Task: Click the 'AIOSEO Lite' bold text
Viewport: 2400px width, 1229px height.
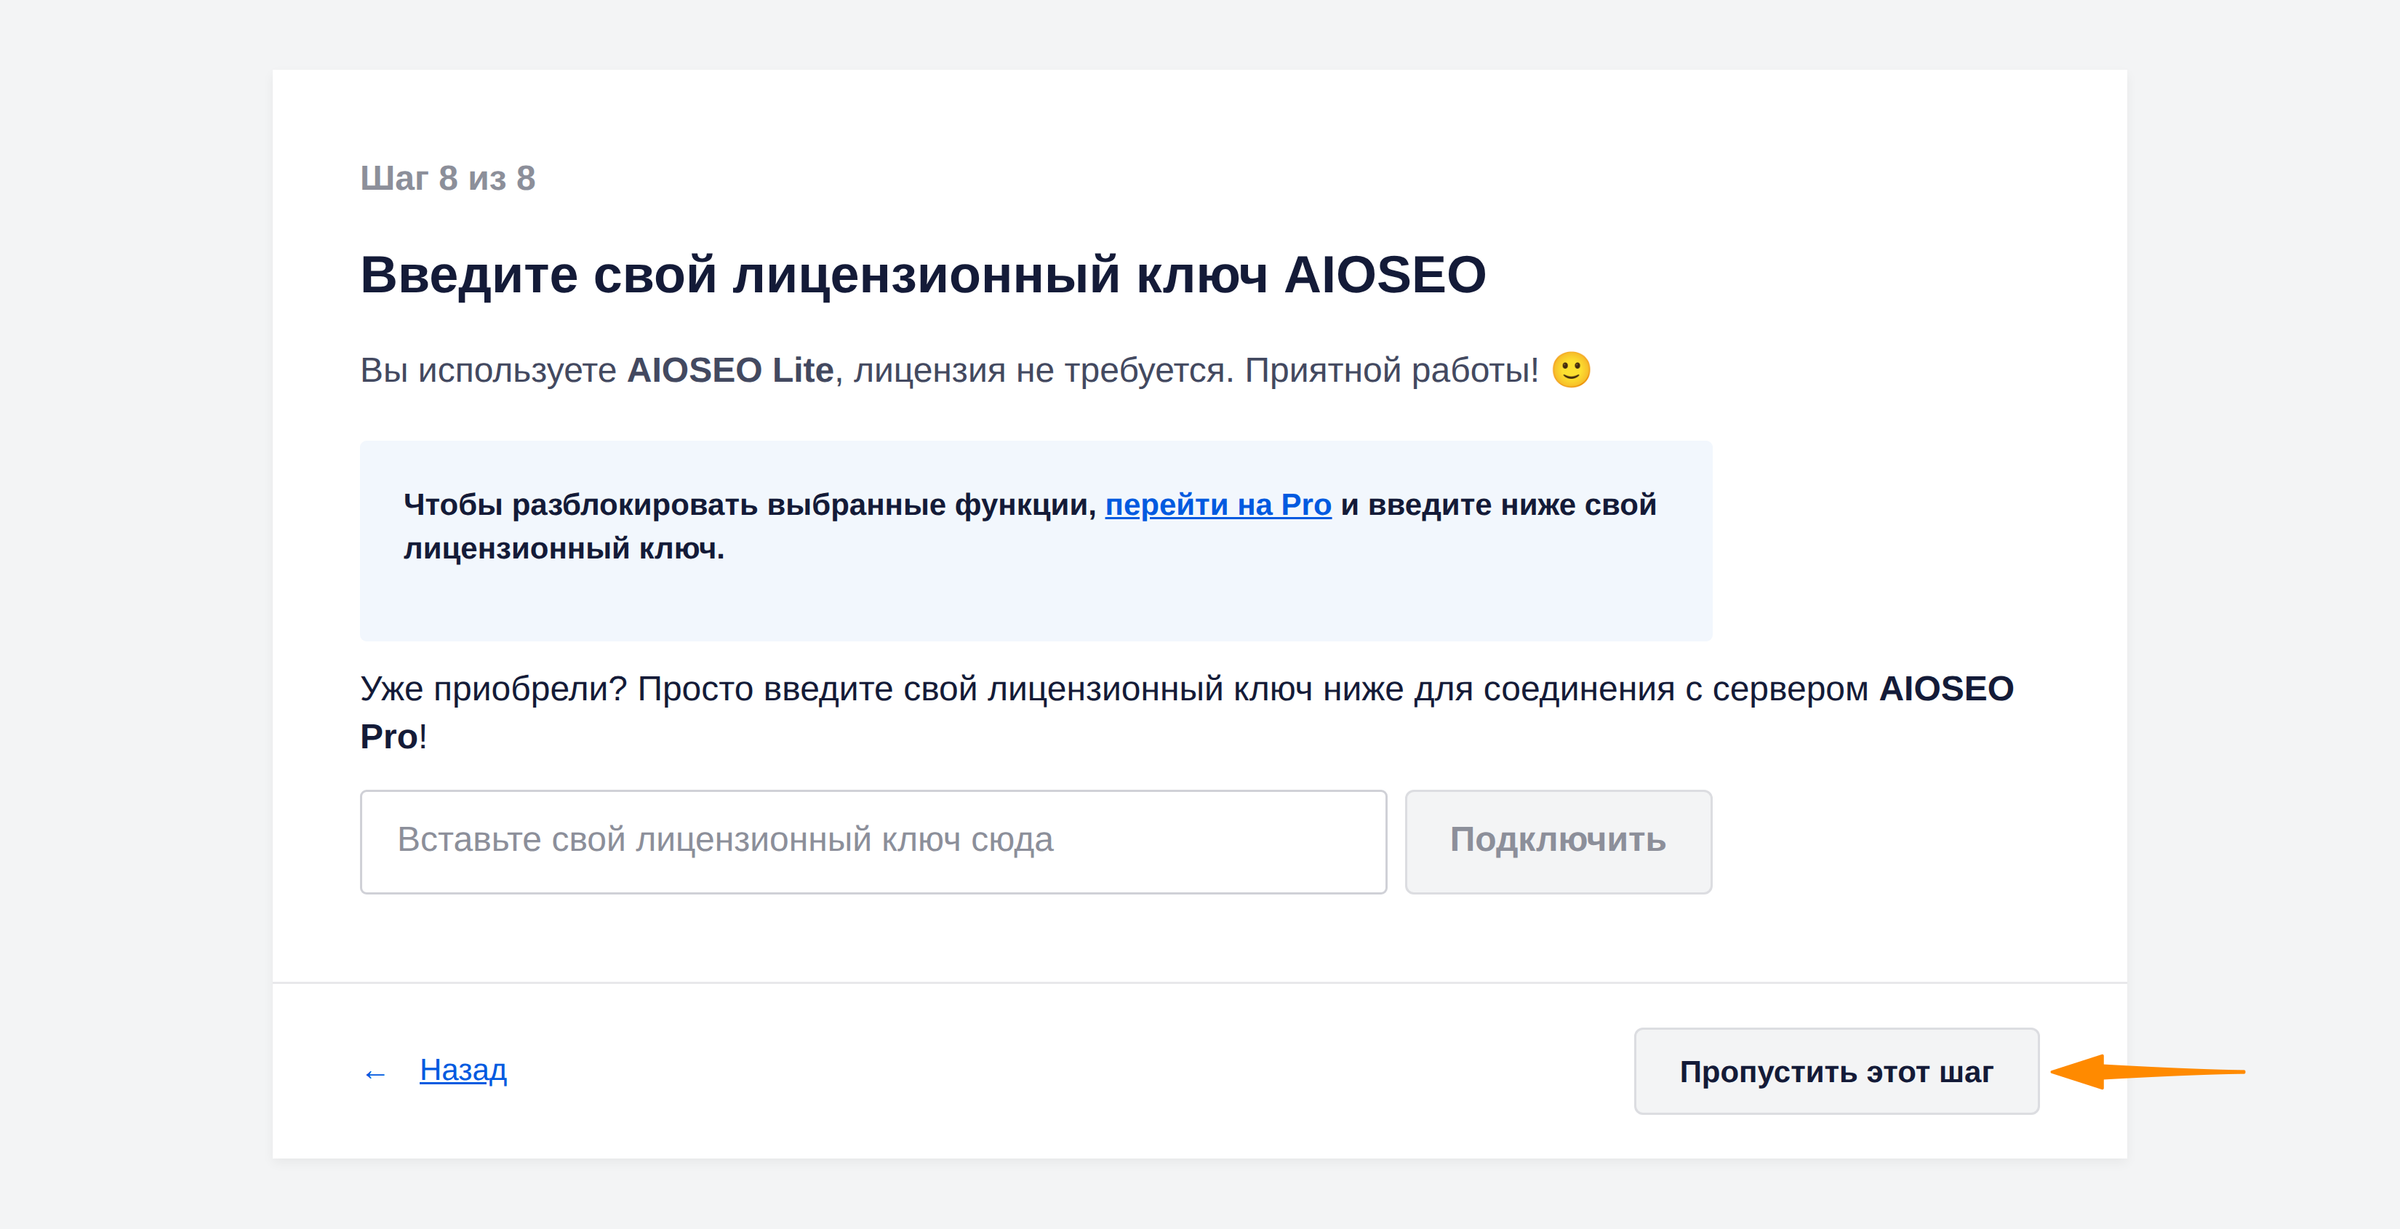Action: (730, 370)
